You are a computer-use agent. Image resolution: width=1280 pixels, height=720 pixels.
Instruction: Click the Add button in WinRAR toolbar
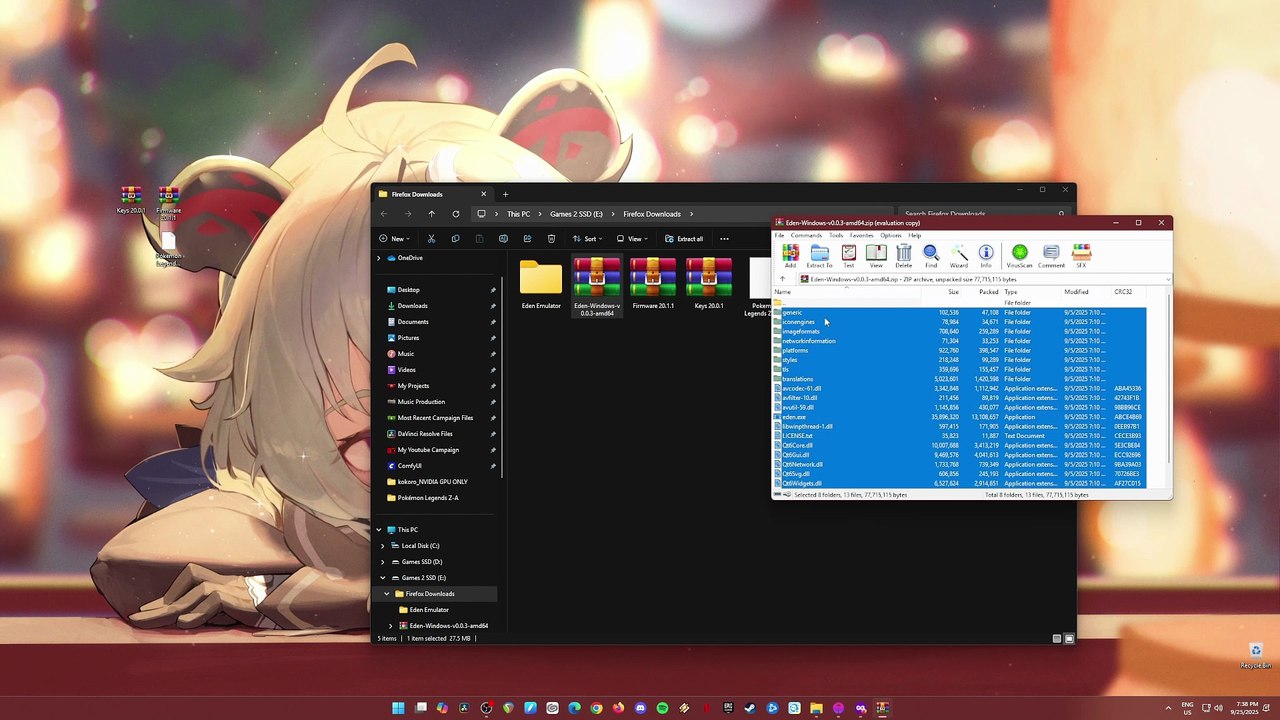coord(790,256)
